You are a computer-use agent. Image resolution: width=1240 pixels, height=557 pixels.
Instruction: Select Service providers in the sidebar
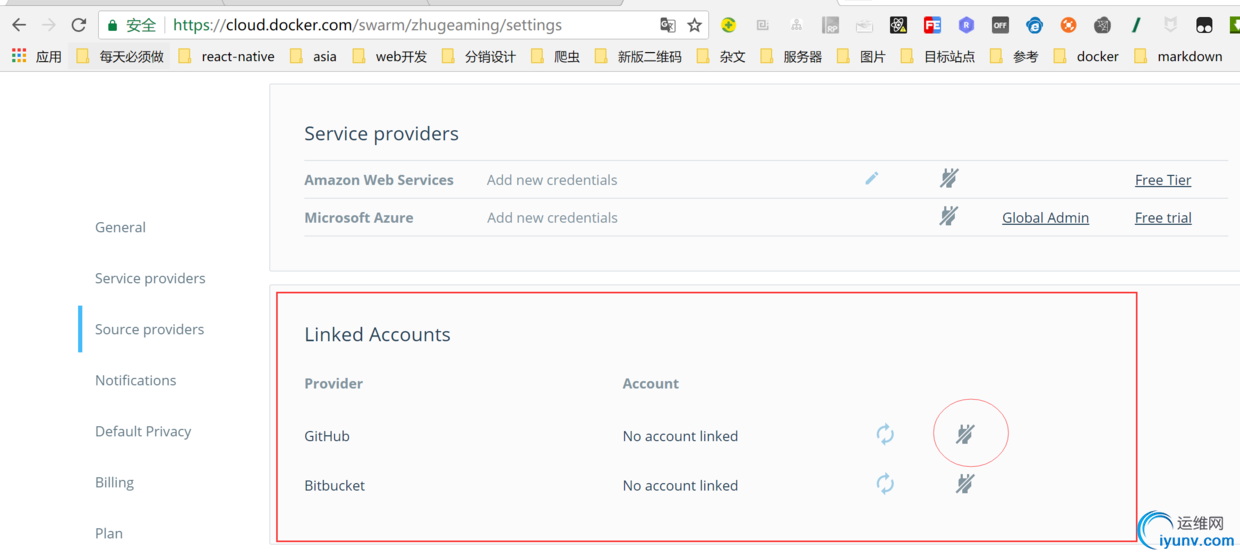150,278
